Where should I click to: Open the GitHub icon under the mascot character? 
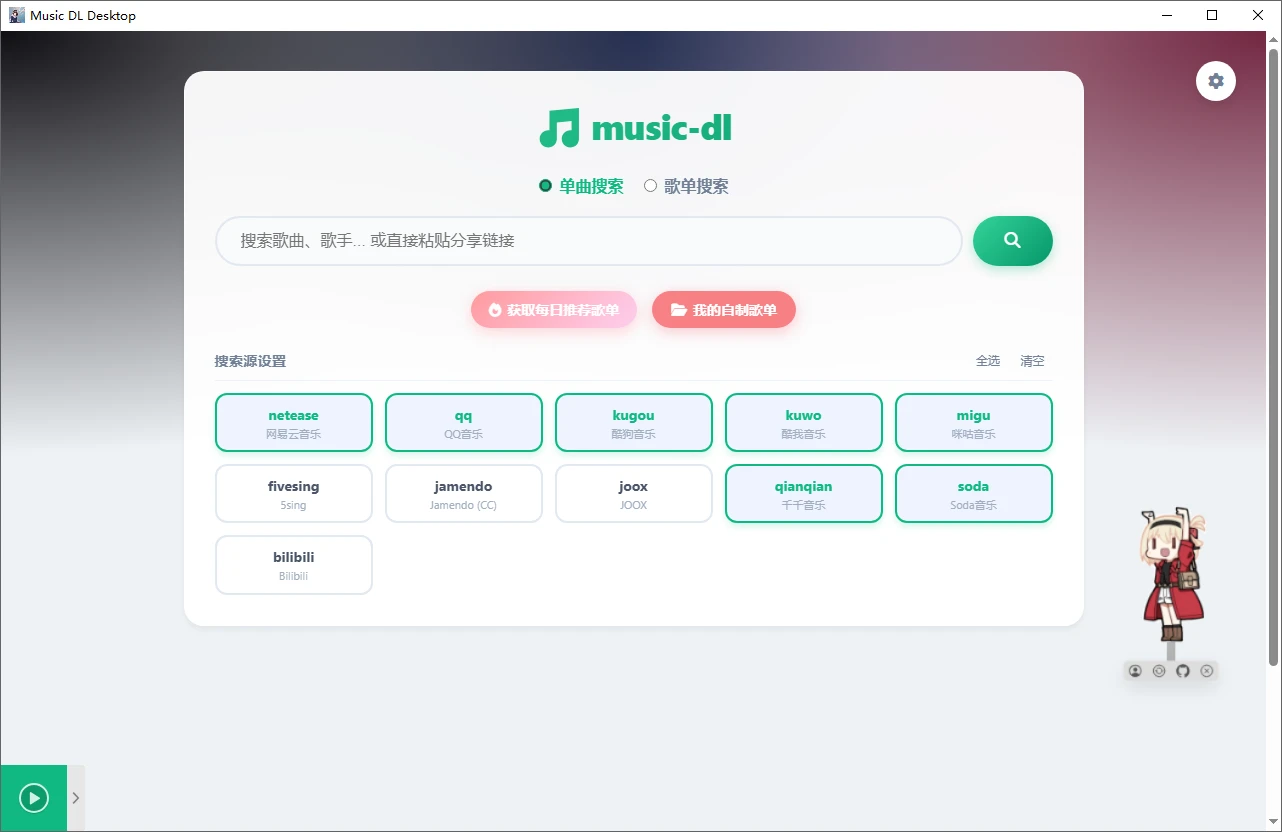1183,670
